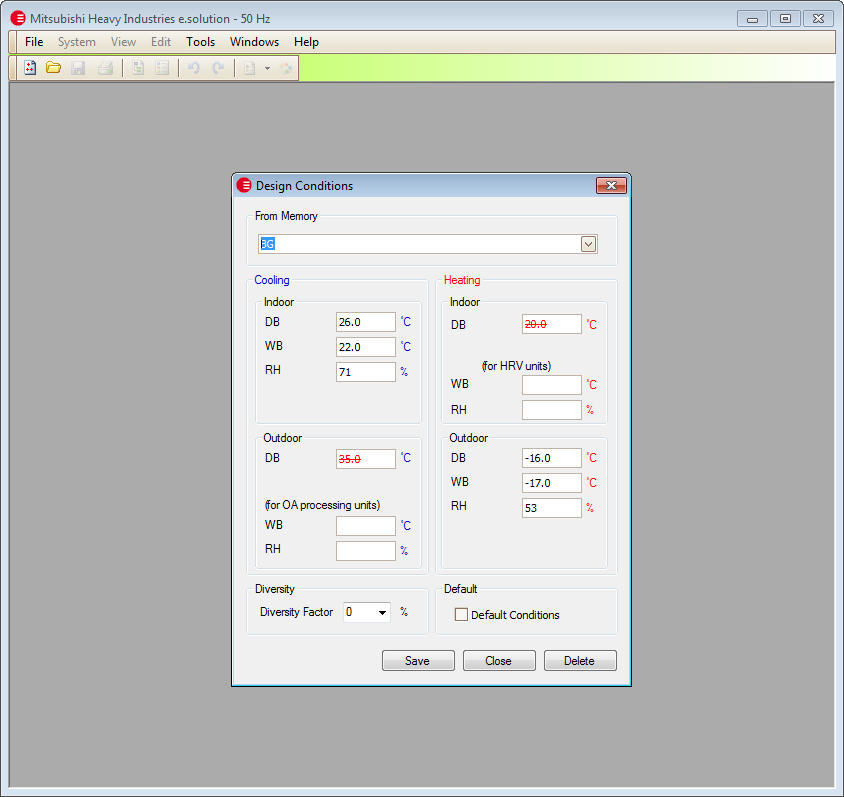Open the System menu
Viewport: 844px width, 797px height.
pyautogui.click(x=77, y=42)
